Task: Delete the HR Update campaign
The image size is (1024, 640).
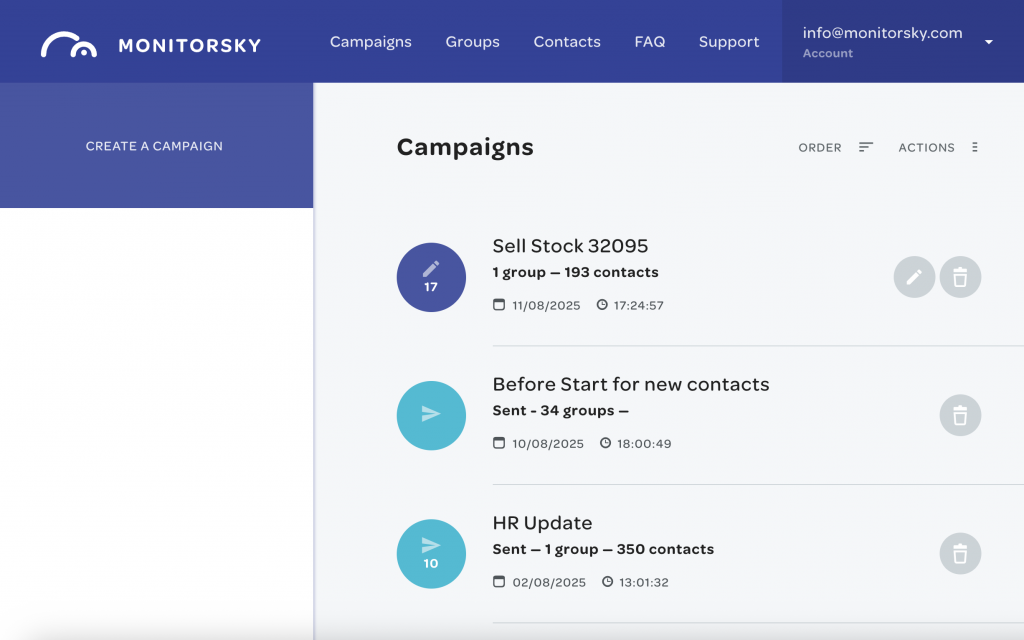Action: pyautogui.click(x=960, y=554)
